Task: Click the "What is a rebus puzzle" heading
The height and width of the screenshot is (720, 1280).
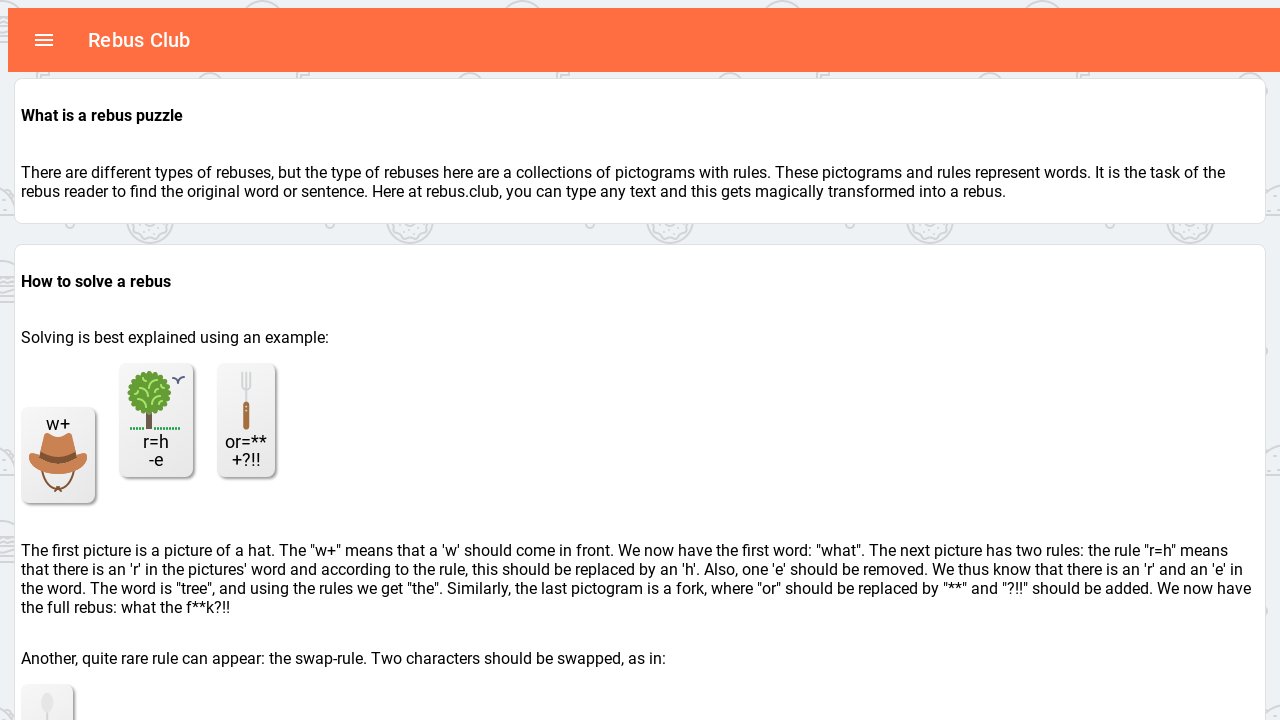Action: click(102, 115)
